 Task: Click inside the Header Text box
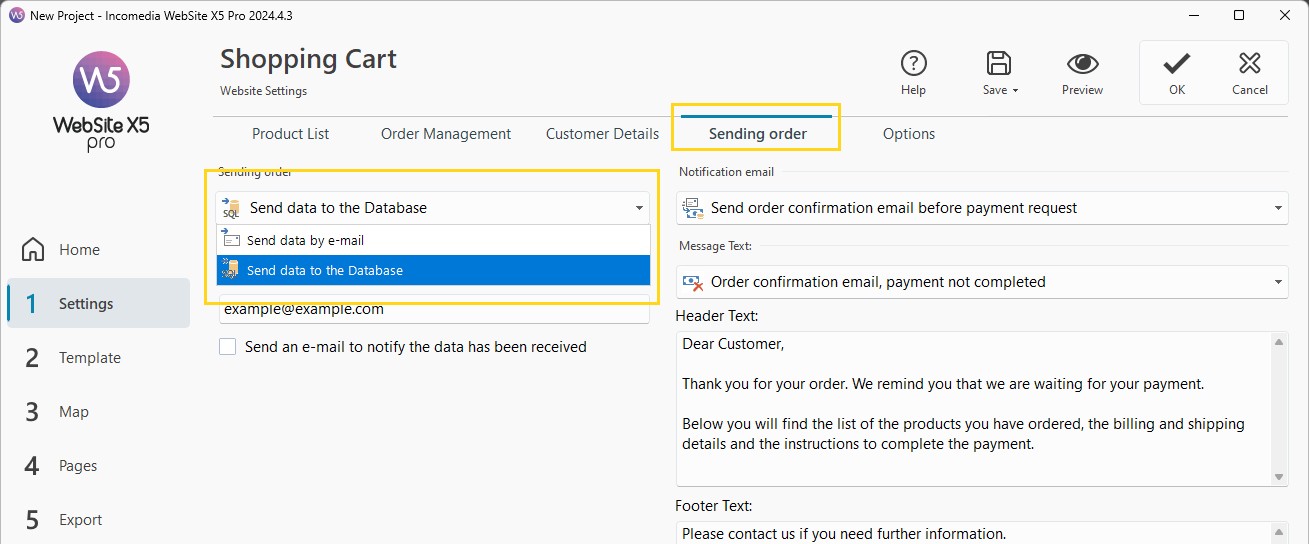(973, 408)
